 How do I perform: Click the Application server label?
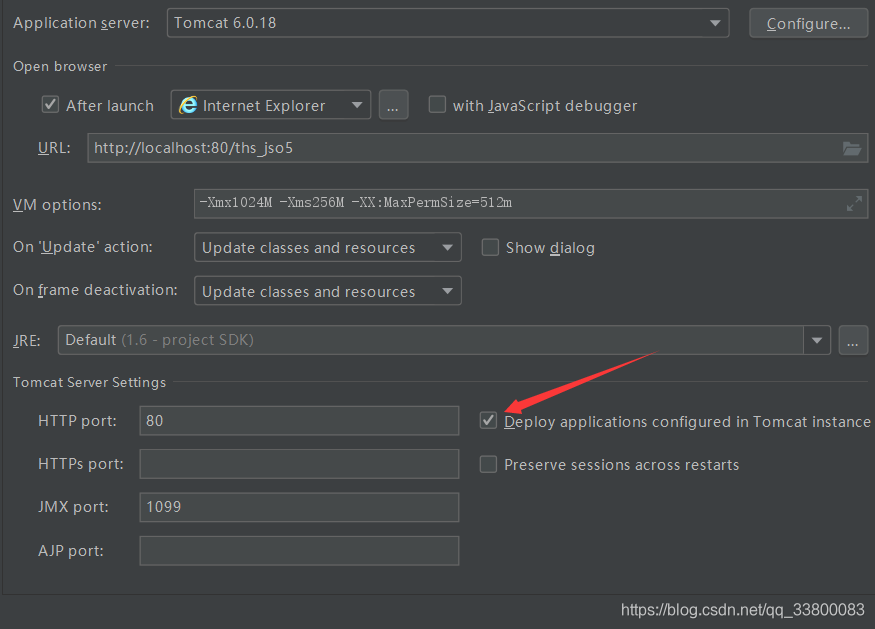pos(81,23)
